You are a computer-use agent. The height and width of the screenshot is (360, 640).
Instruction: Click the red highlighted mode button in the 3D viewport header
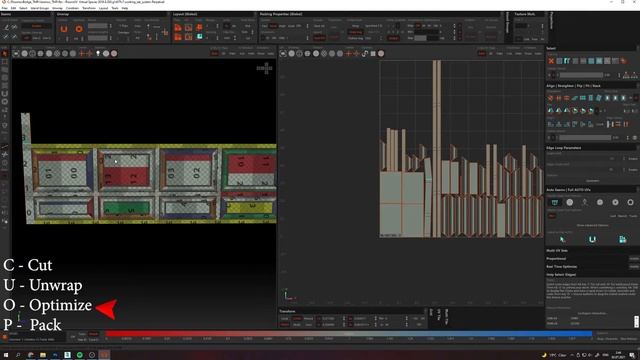[215, 53]
